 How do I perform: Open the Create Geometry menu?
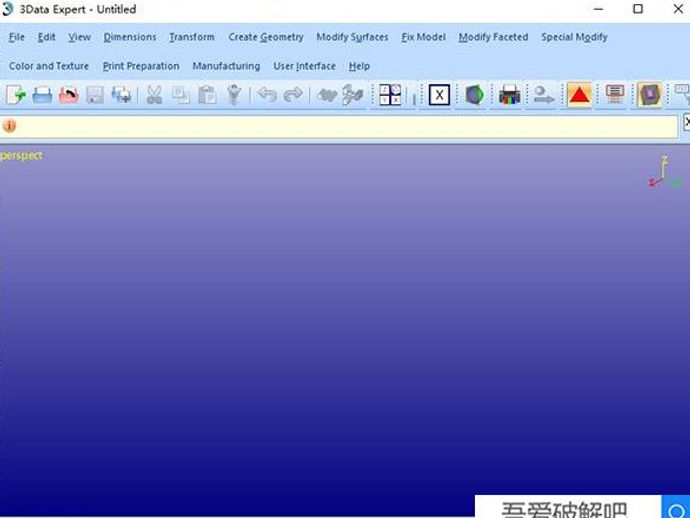click(266, 37)
